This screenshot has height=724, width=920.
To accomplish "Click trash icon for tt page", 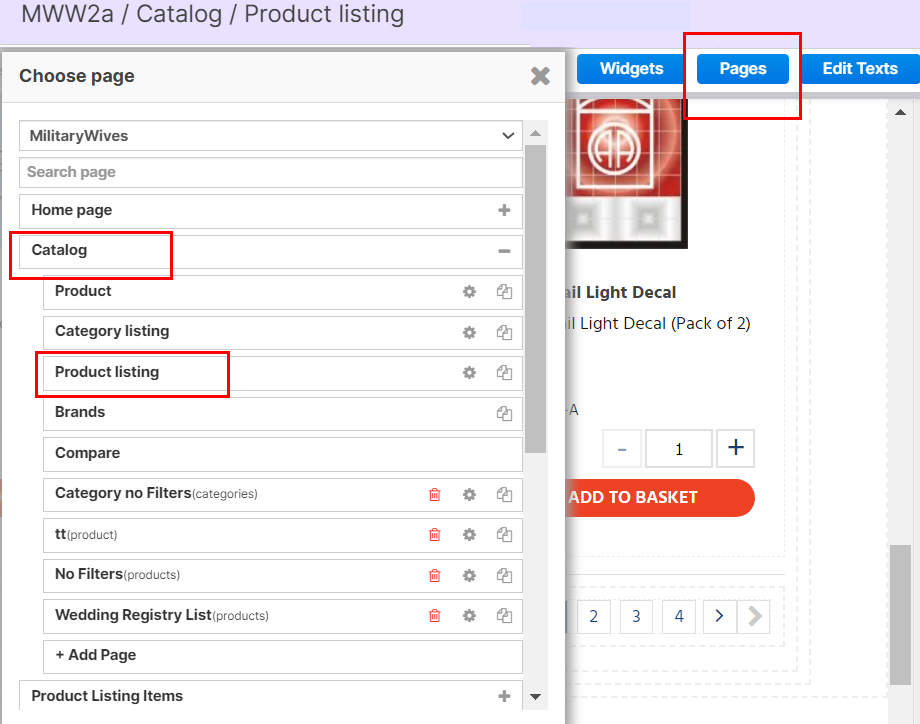I will point(434,535).
